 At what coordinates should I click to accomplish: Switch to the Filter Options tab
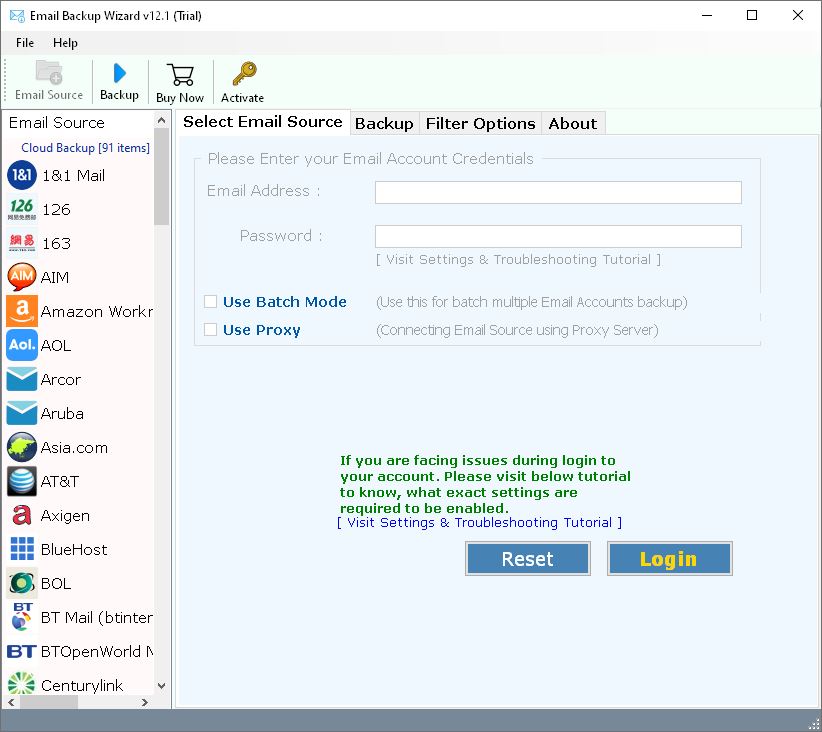[480, 124]
